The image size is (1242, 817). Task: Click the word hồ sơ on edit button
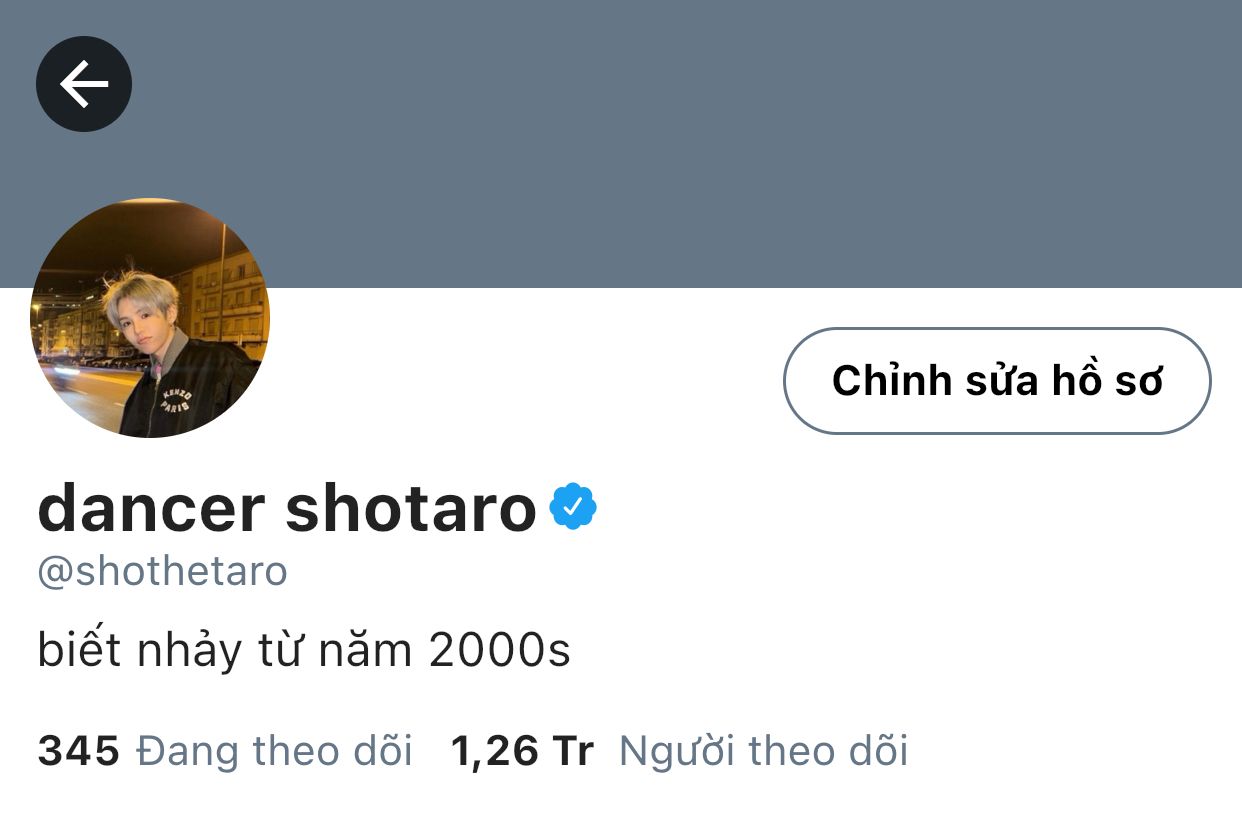coord(1106,381)
